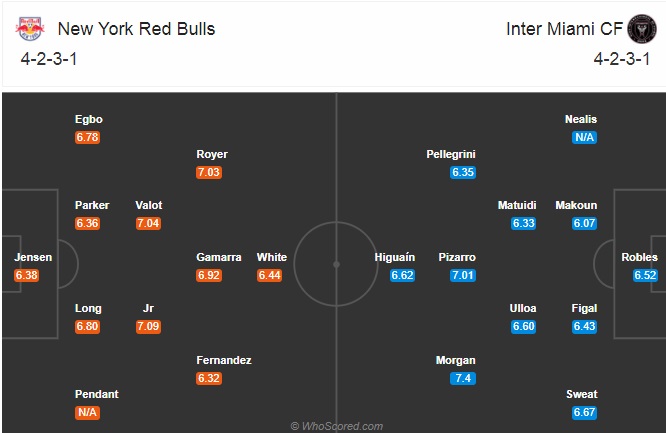Screen dimensions: 666x433
Task: Click the New York Red Bulls crest icon
Action: tap(30, 28)
